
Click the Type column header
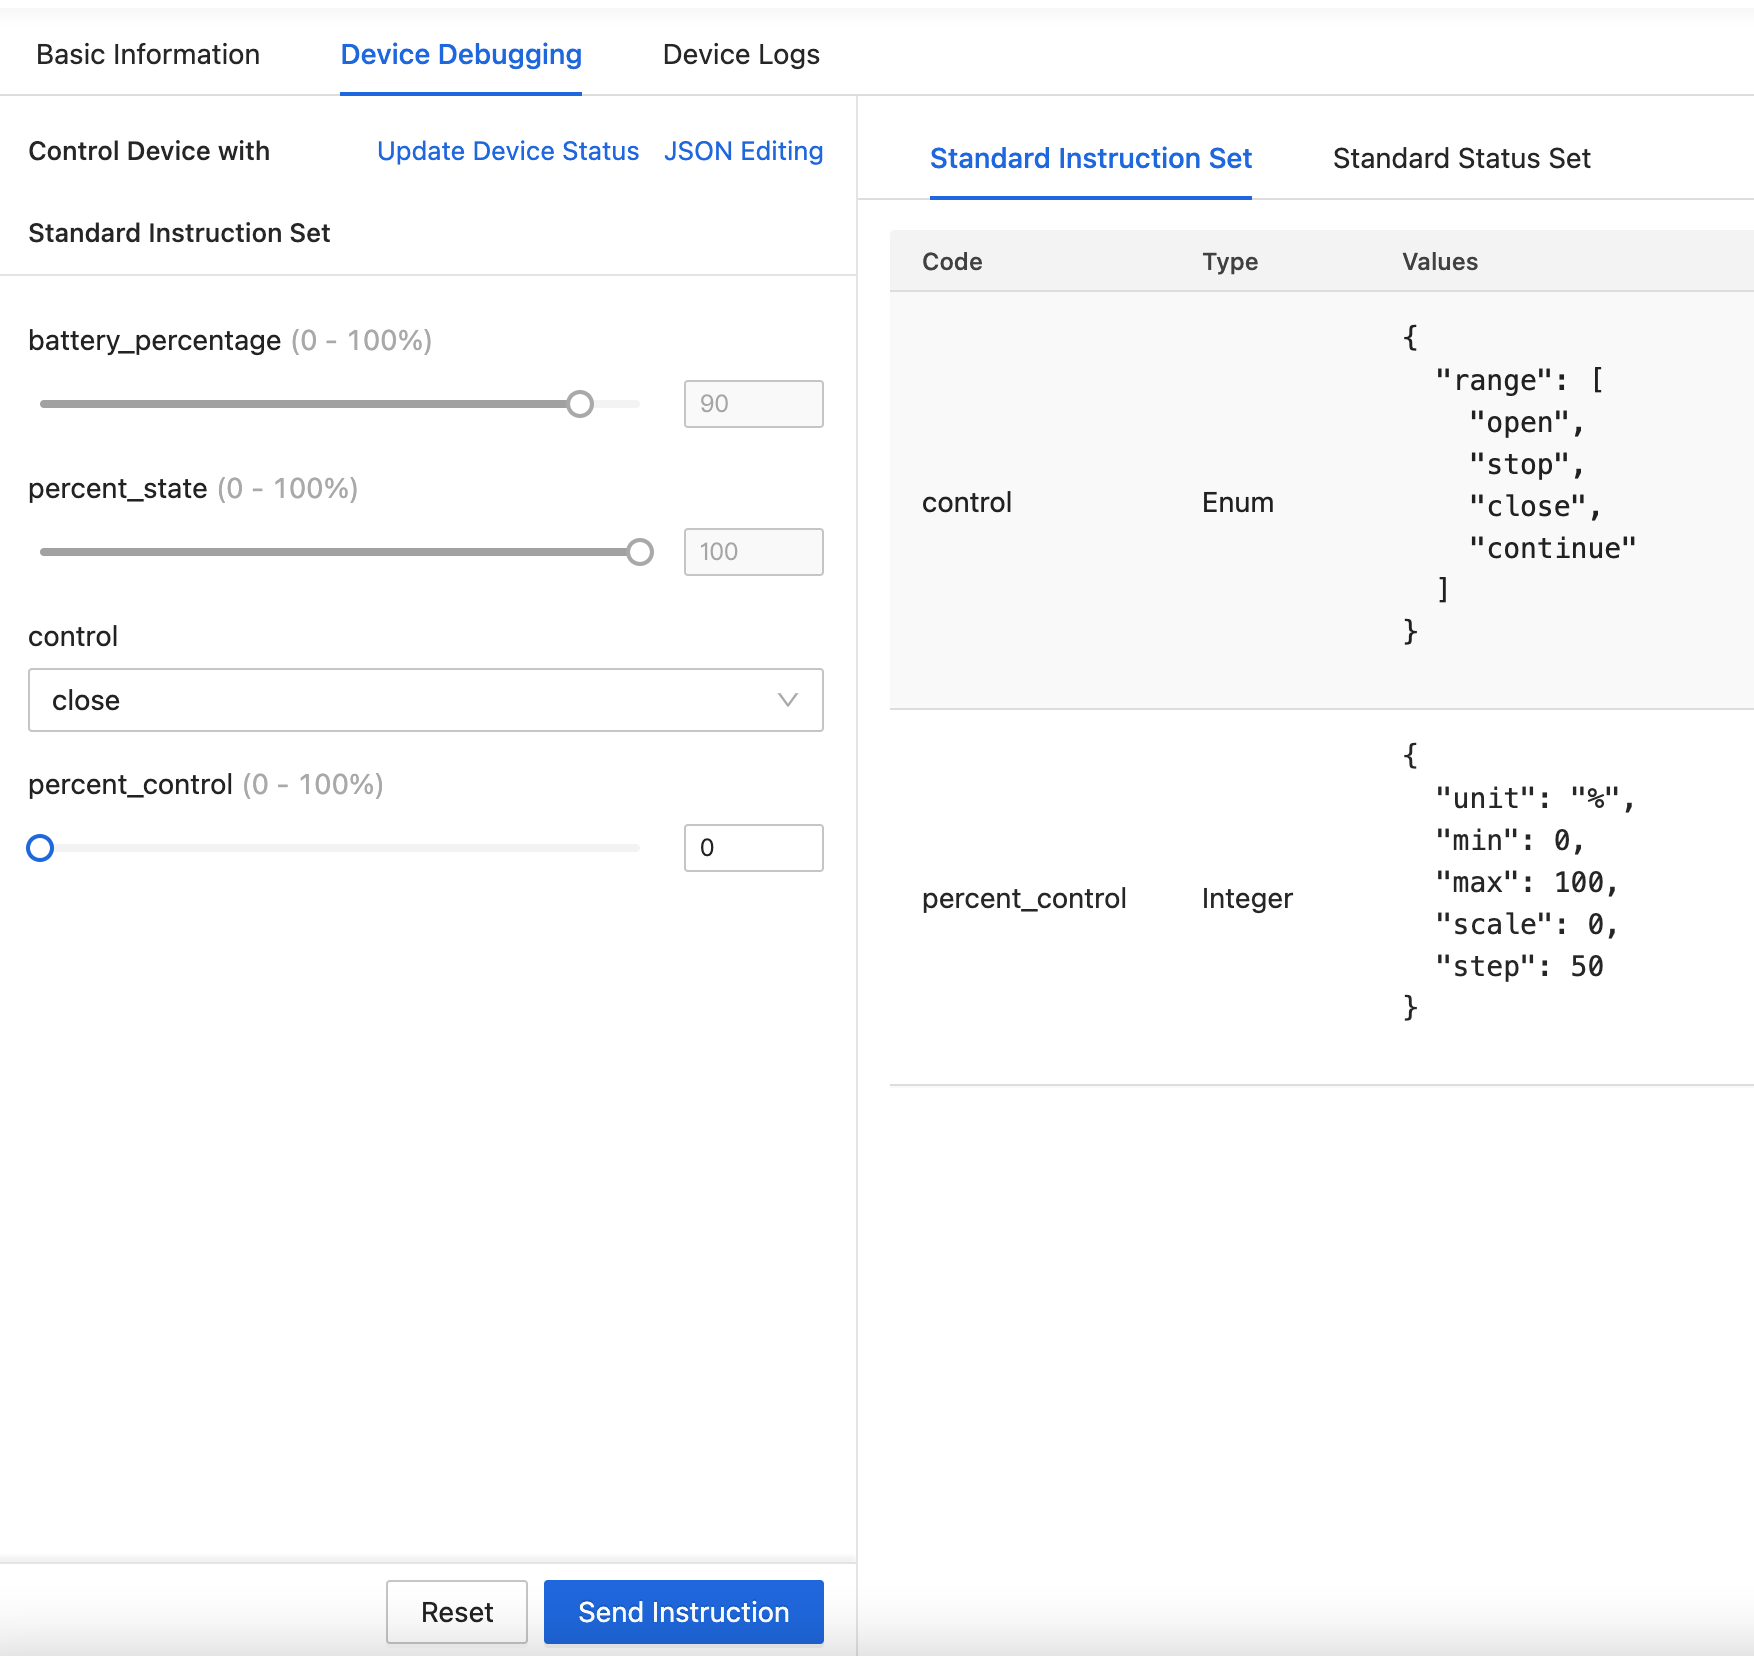pyautogui.click(x=1230, y=261)
